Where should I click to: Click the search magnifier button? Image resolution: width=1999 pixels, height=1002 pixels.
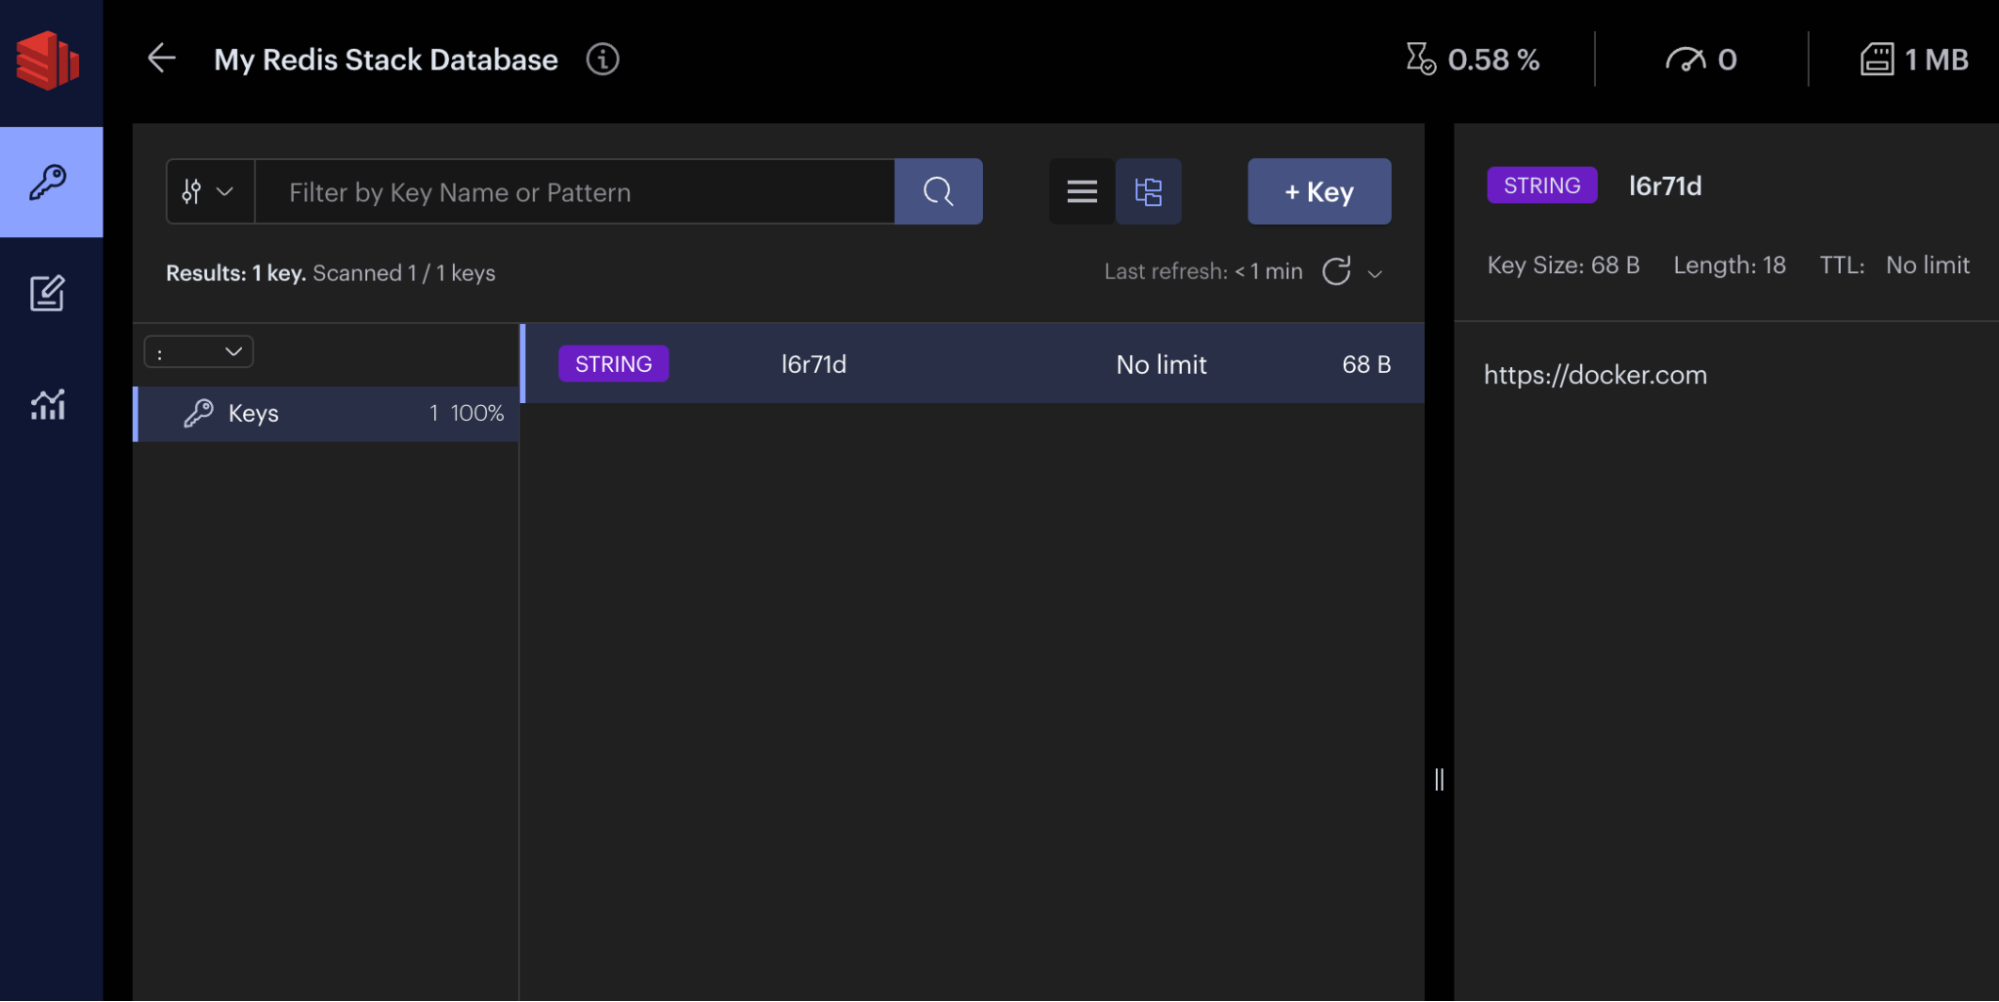pos(938,191)
